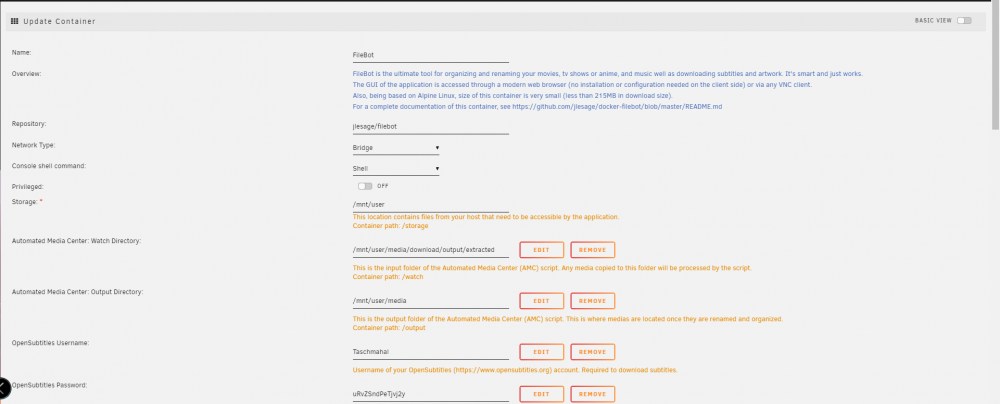
Task: Edit the OpenSubtitles Password setting
Action: [541, 394]
